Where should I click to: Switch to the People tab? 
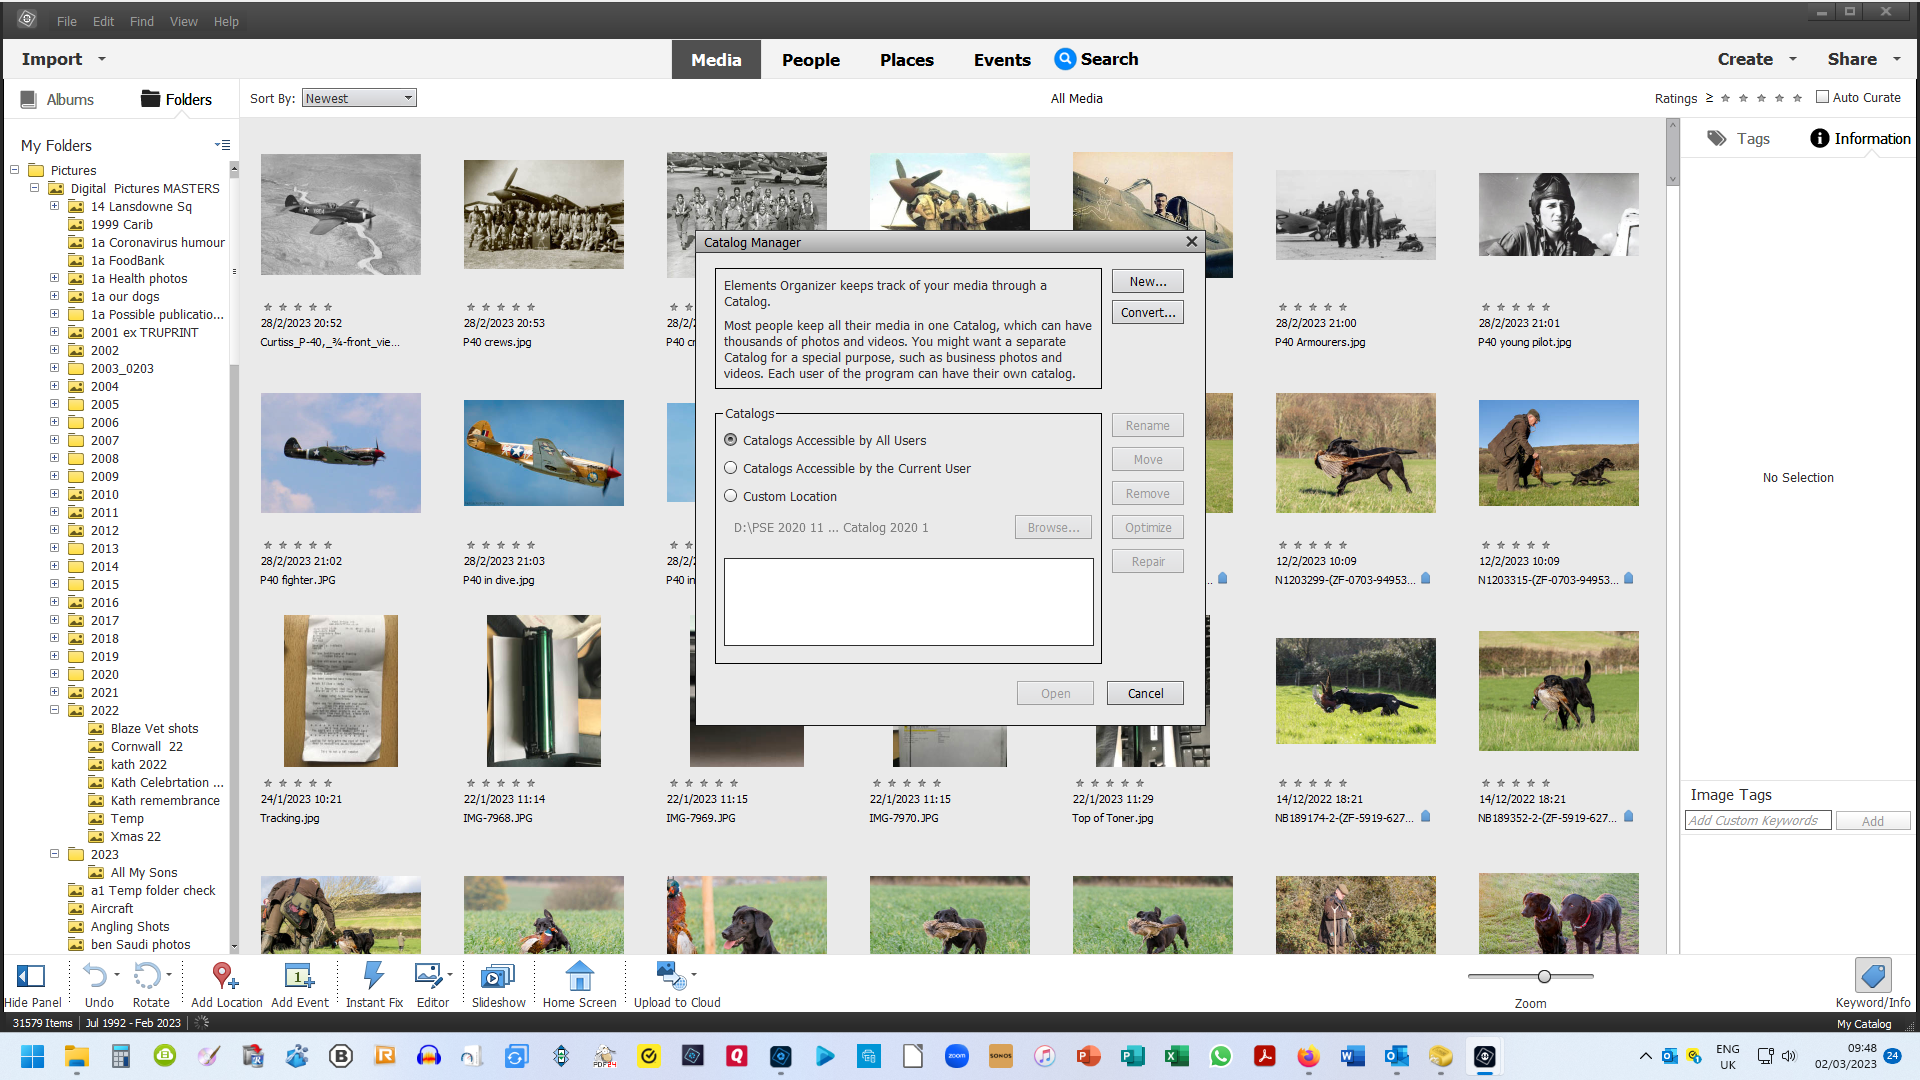pyautogui.click(x=811, y=59)
